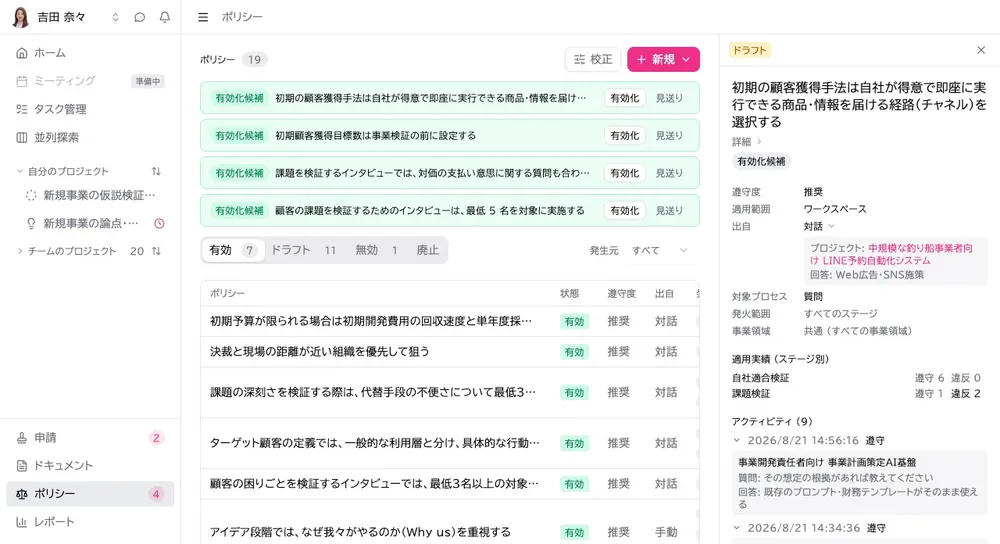Viewport: 1000px width, 544px height.
Task: Click the 遵守度 column header
Action: tap(621, 293)
